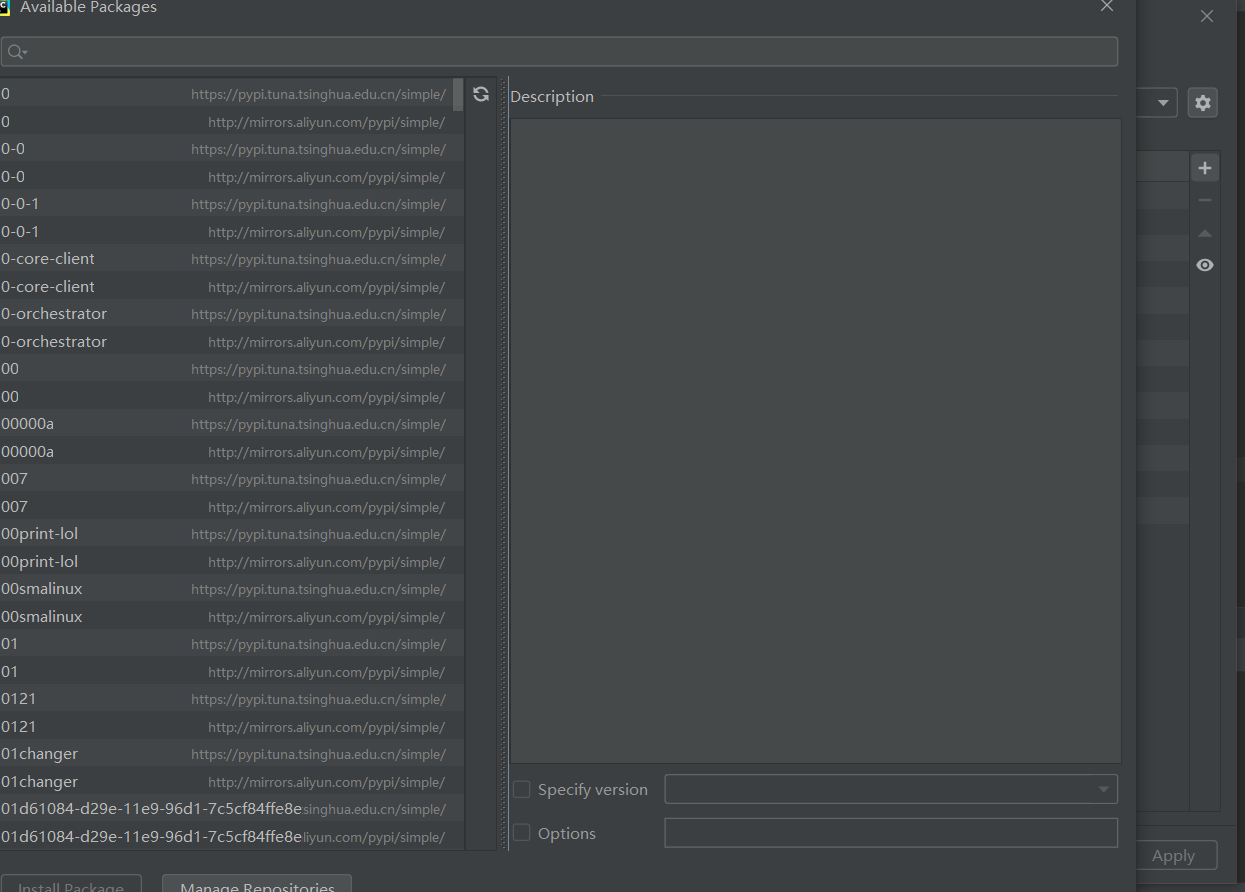Click the Options text field

pos(891,833)
